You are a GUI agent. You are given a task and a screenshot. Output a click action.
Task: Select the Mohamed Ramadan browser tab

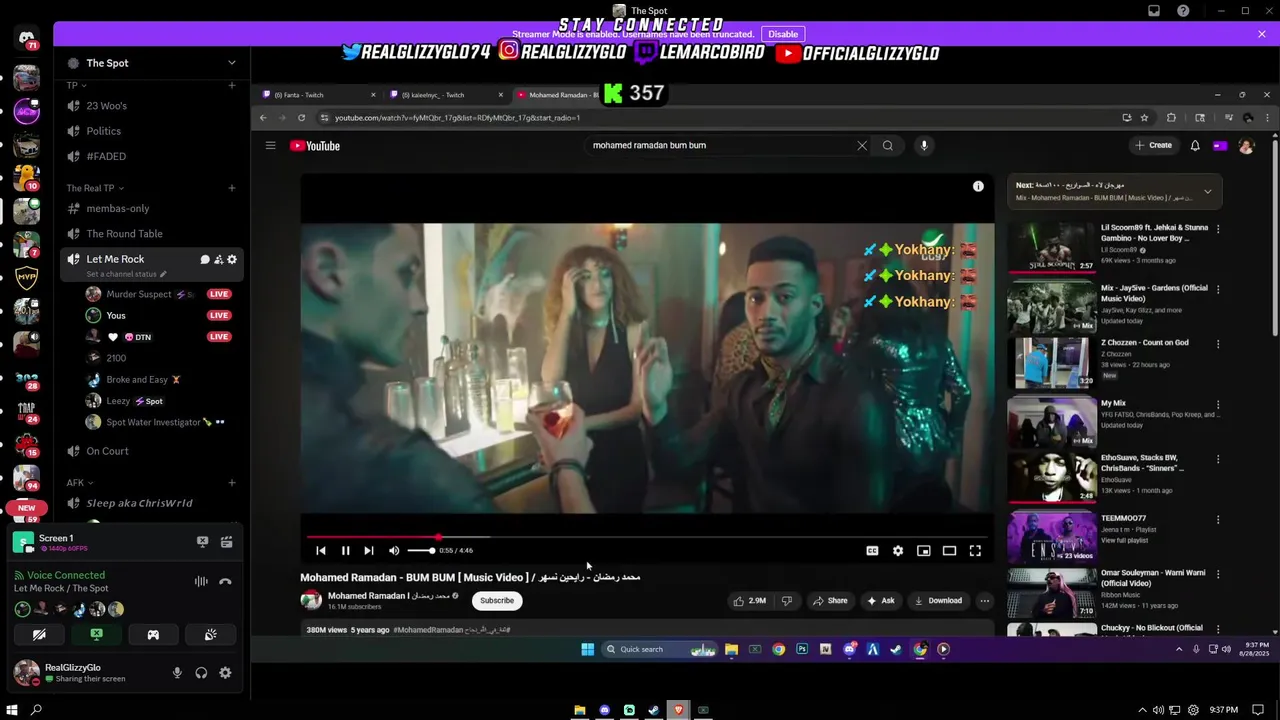click(x=560, y=95)
